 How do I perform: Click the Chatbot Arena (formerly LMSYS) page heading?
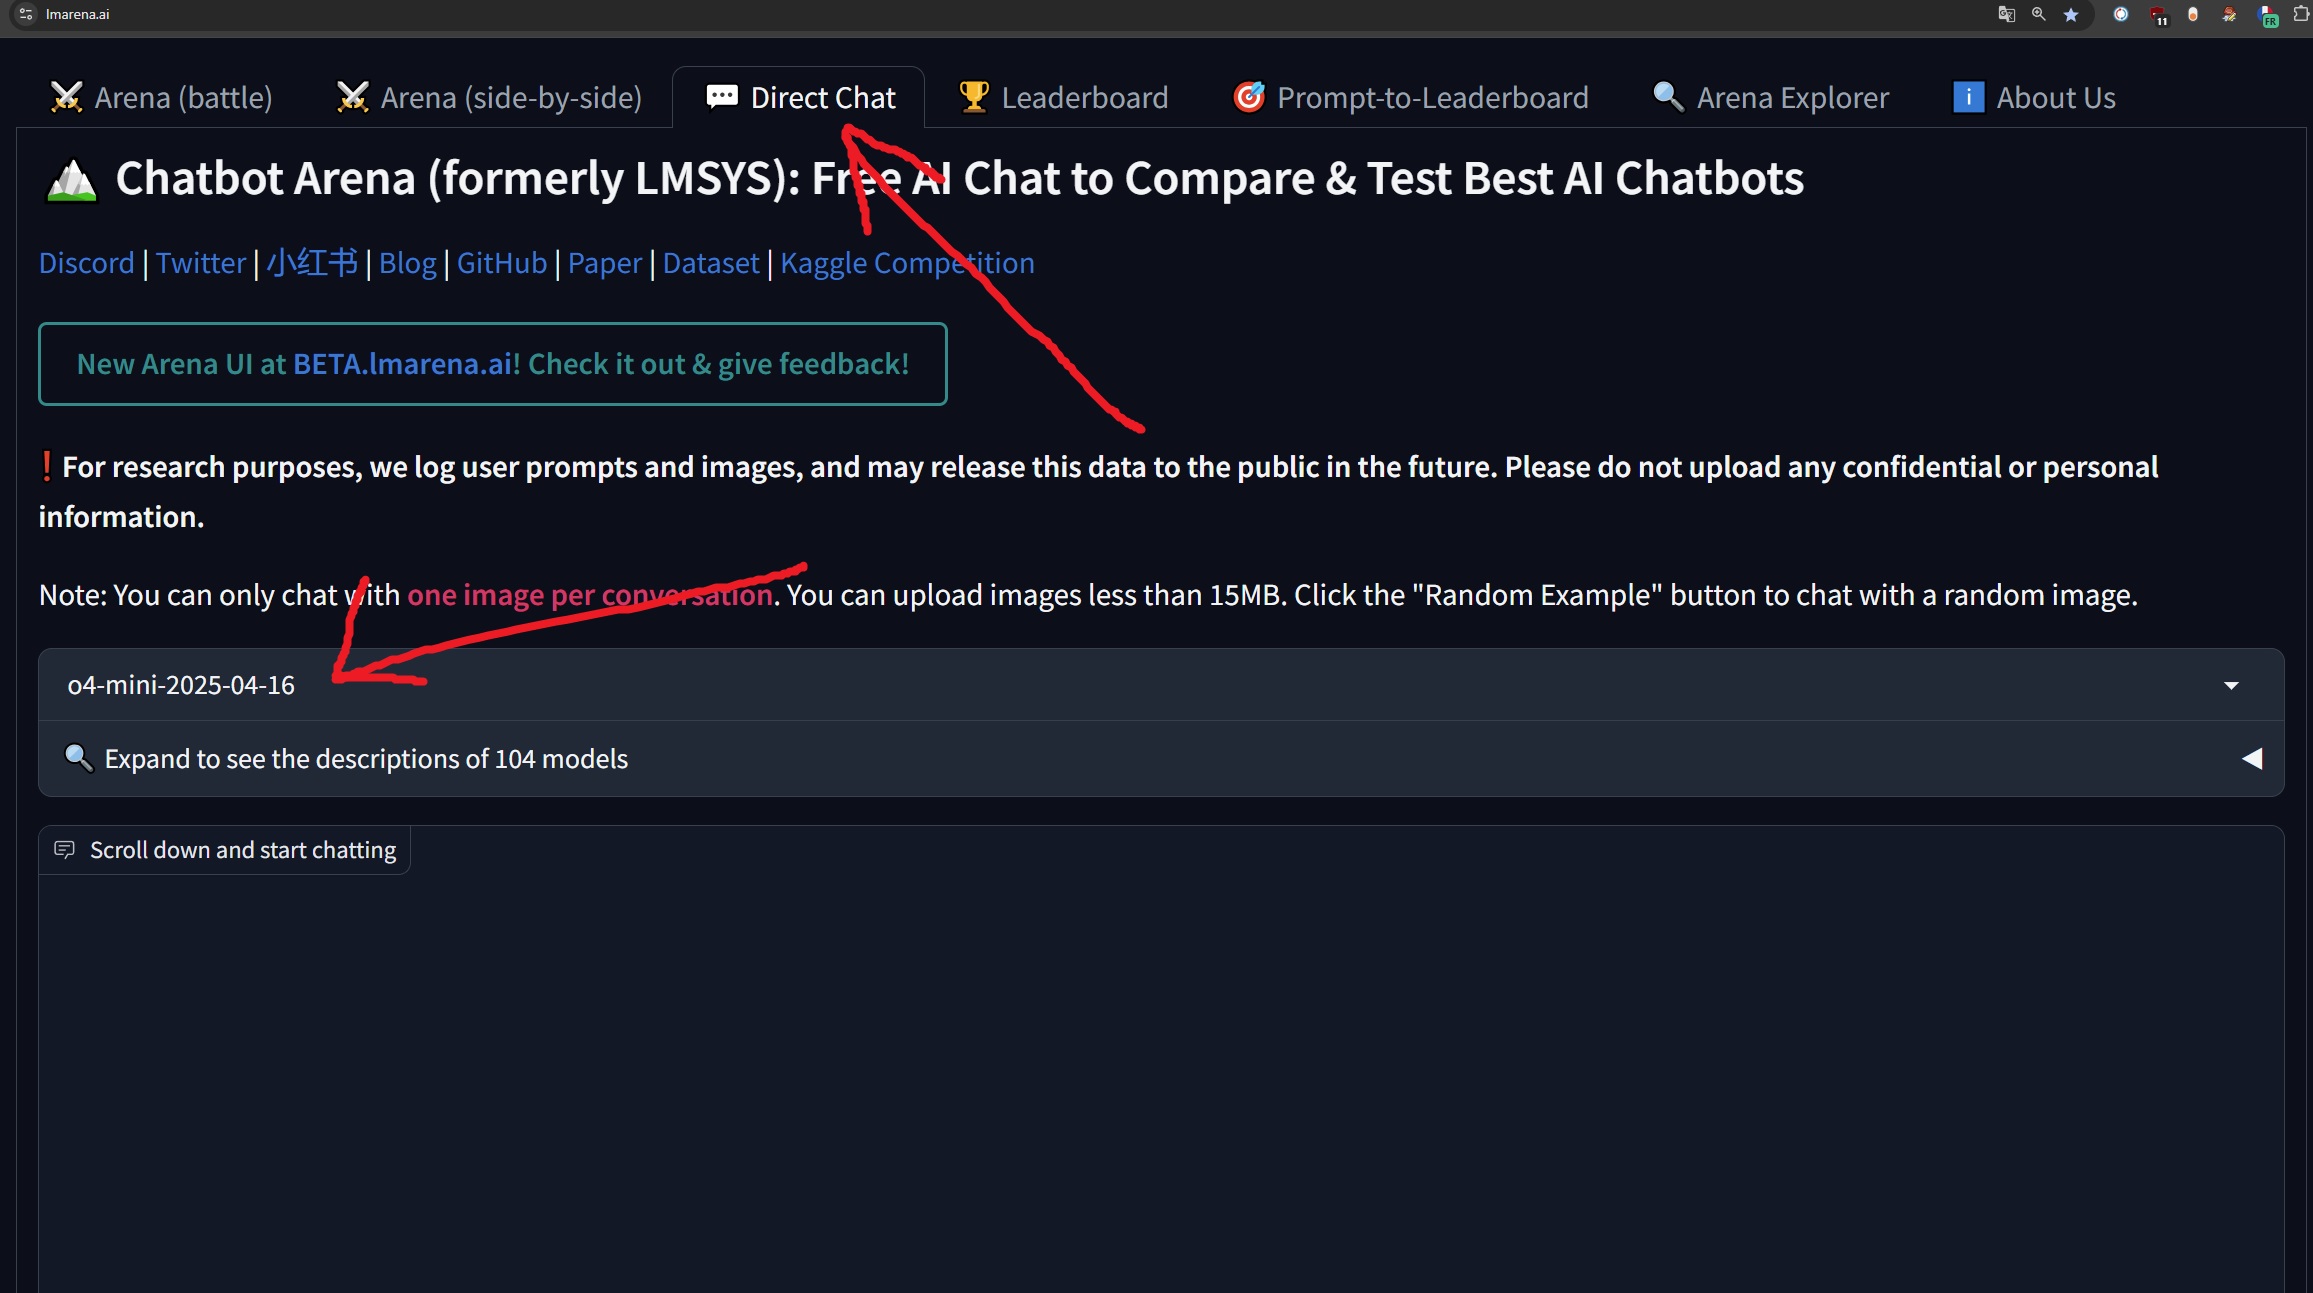point(960,179)
